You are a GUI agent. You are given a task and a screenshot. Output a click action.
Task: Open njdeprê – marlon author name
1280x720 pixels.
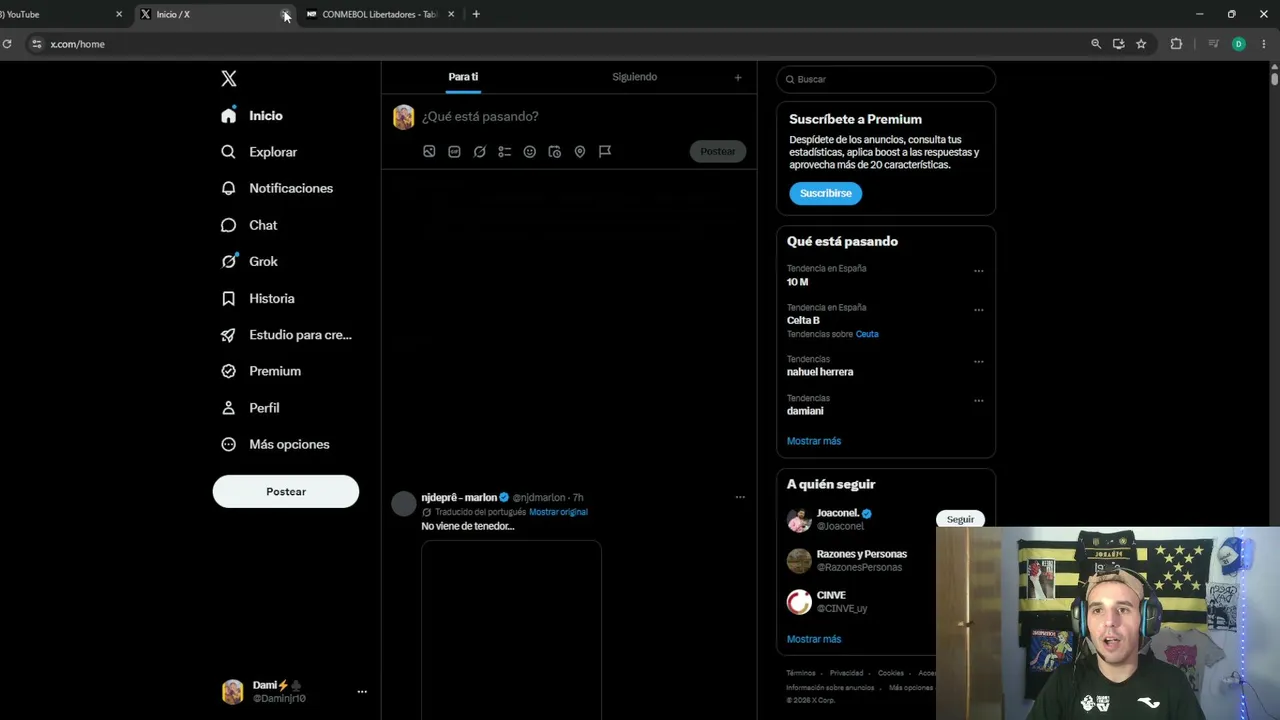[x=459, y=497]
